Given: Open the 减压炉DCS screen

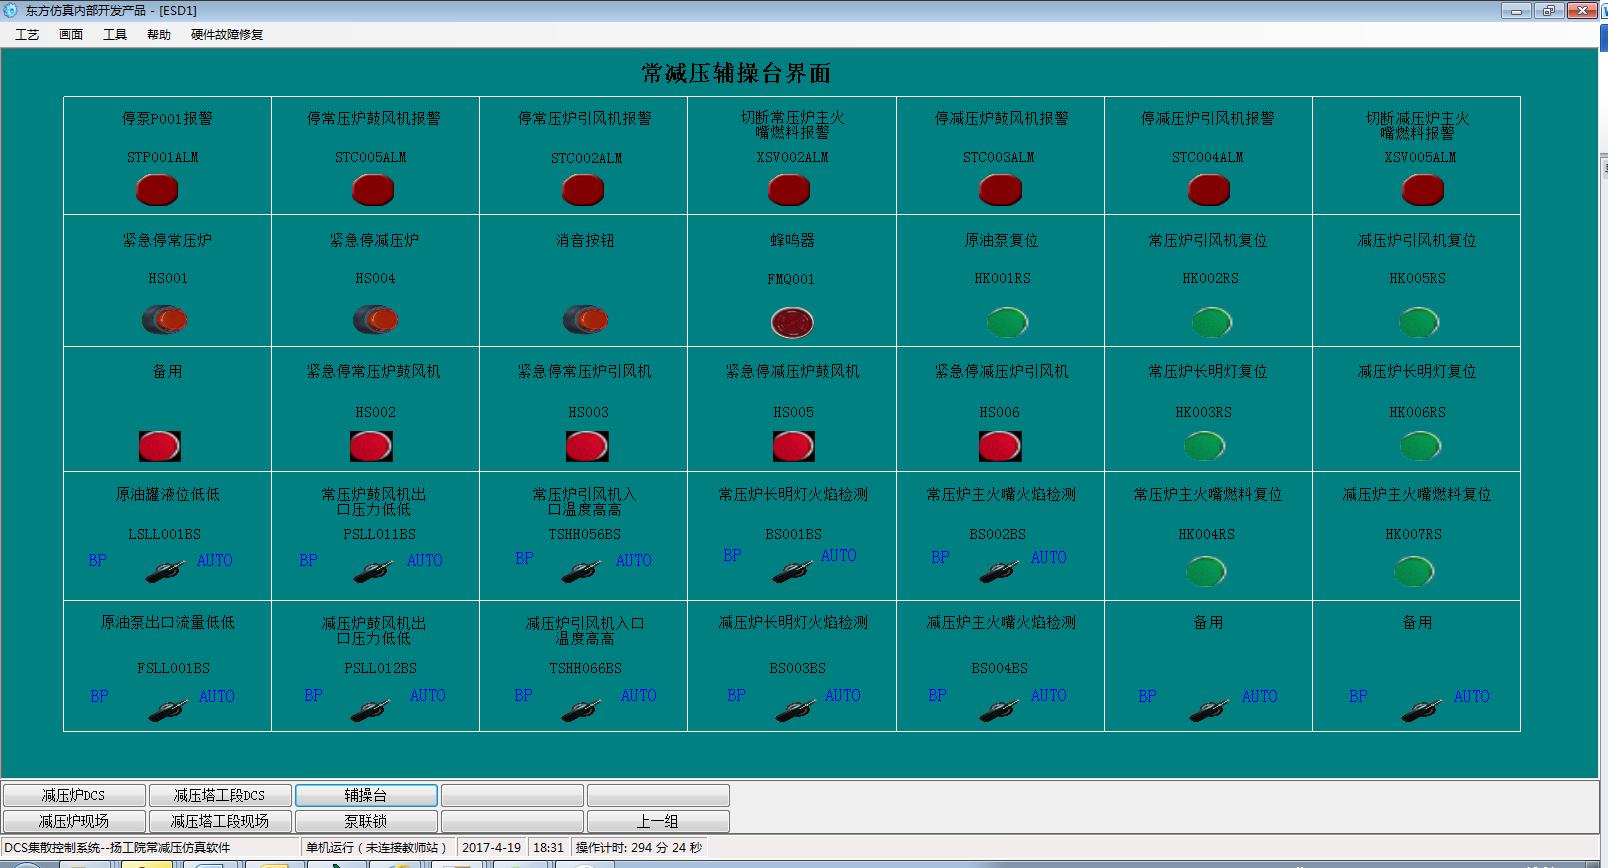Looking at the screenshot, I should (74, 795).
